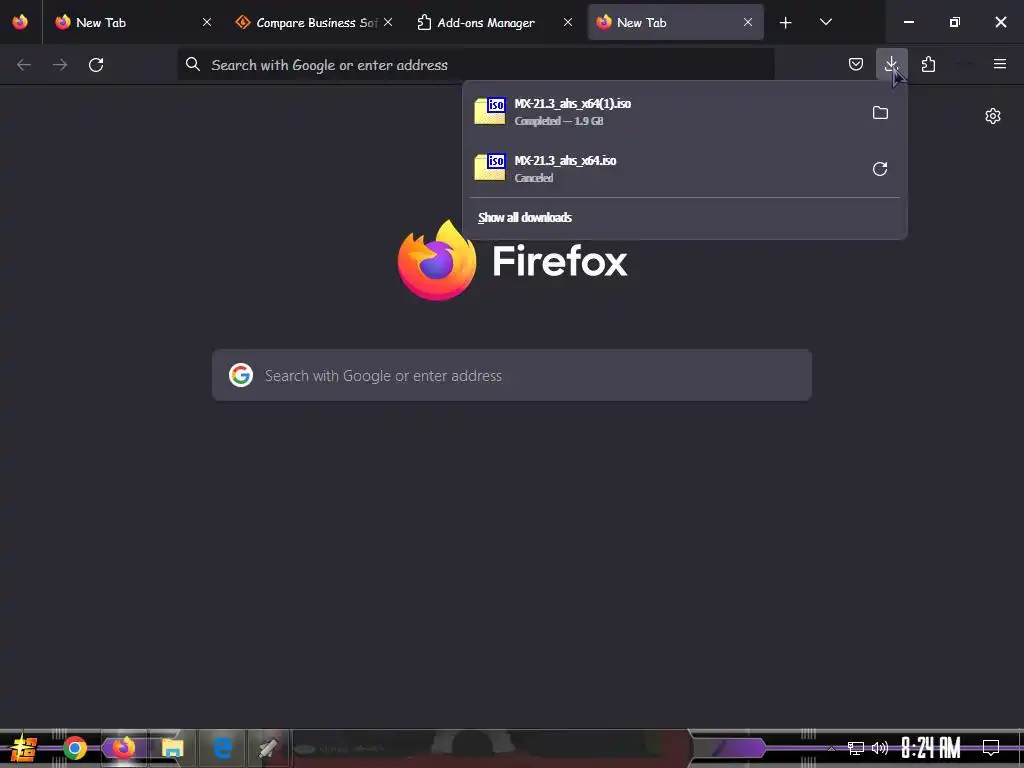This screenshot has height=768, width=1024.
Task: Launch Edge from the taskbar
Action: 222,748
